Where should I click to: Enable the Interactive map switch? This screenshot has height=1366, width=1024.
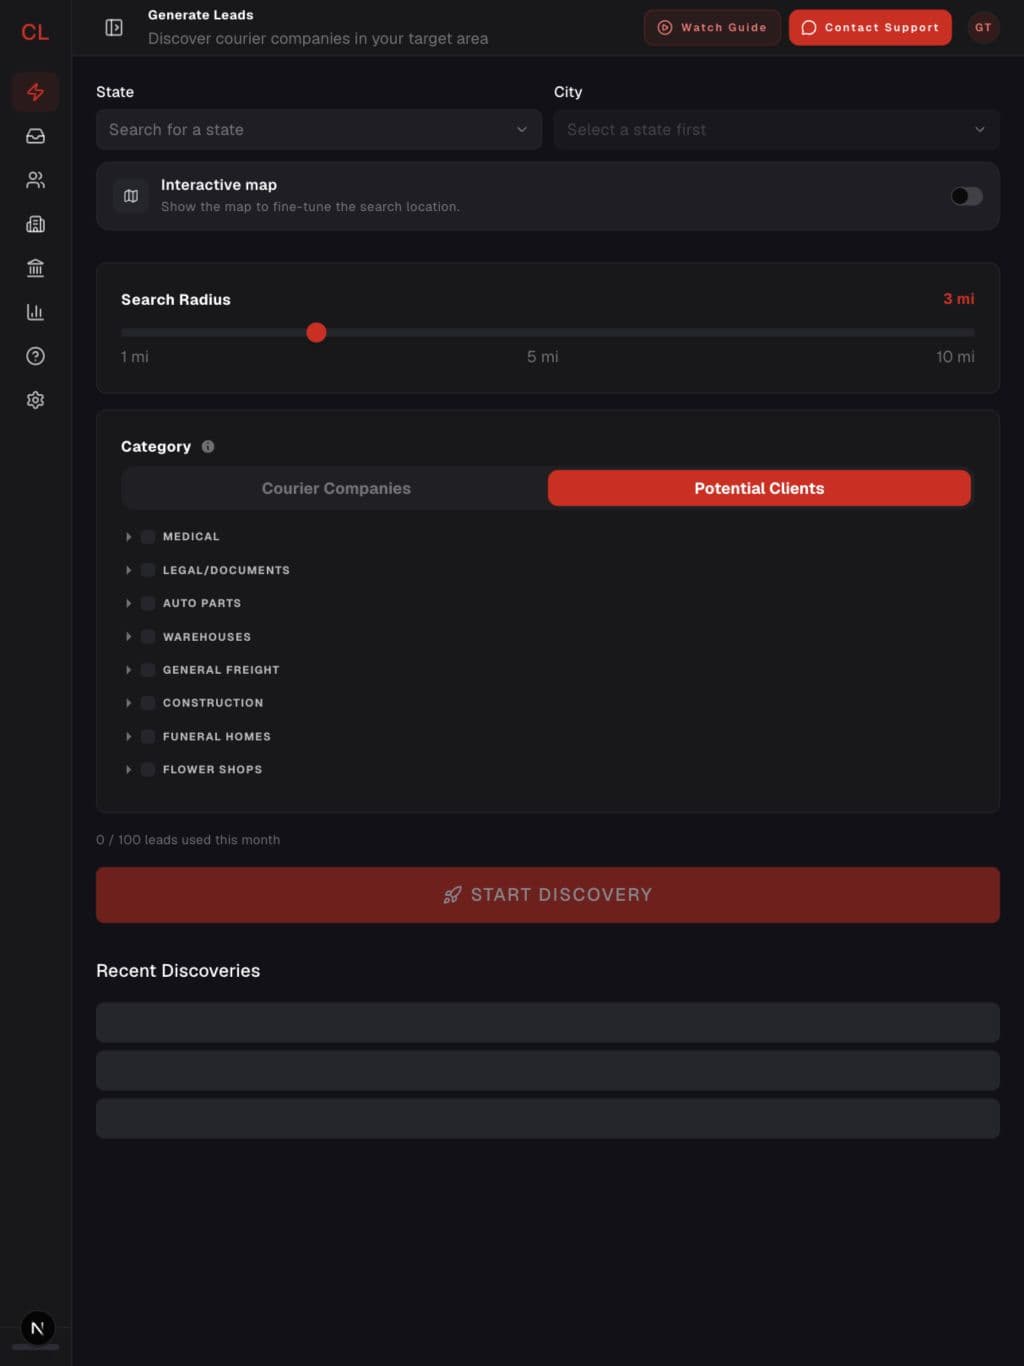point(967,196)
